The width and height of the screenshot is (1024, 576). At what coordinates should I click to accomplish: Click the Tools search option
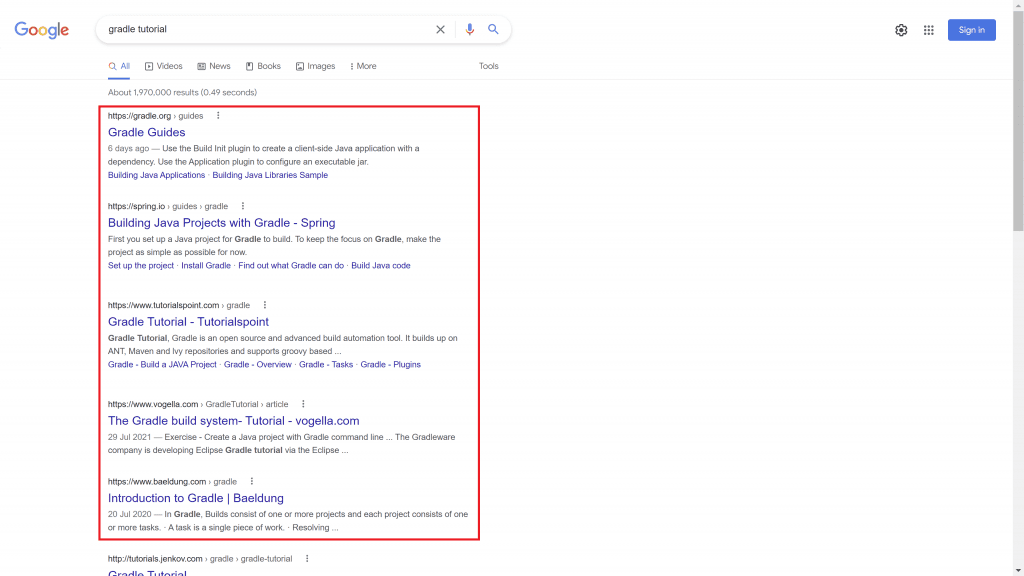pos(488,66)
